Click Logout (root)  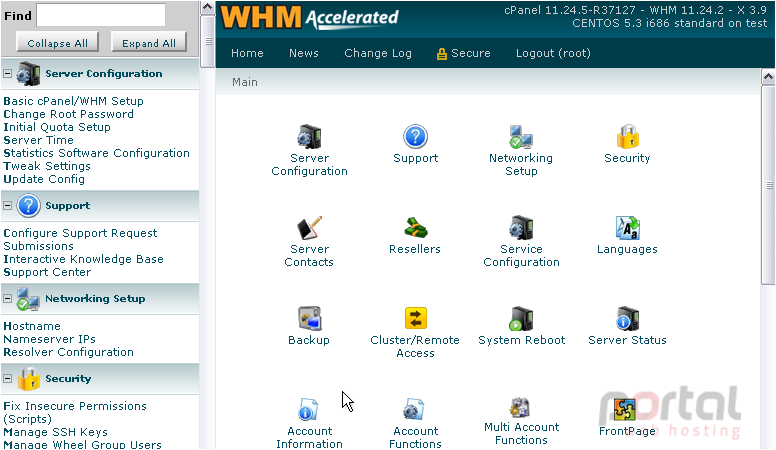point(553,53)
